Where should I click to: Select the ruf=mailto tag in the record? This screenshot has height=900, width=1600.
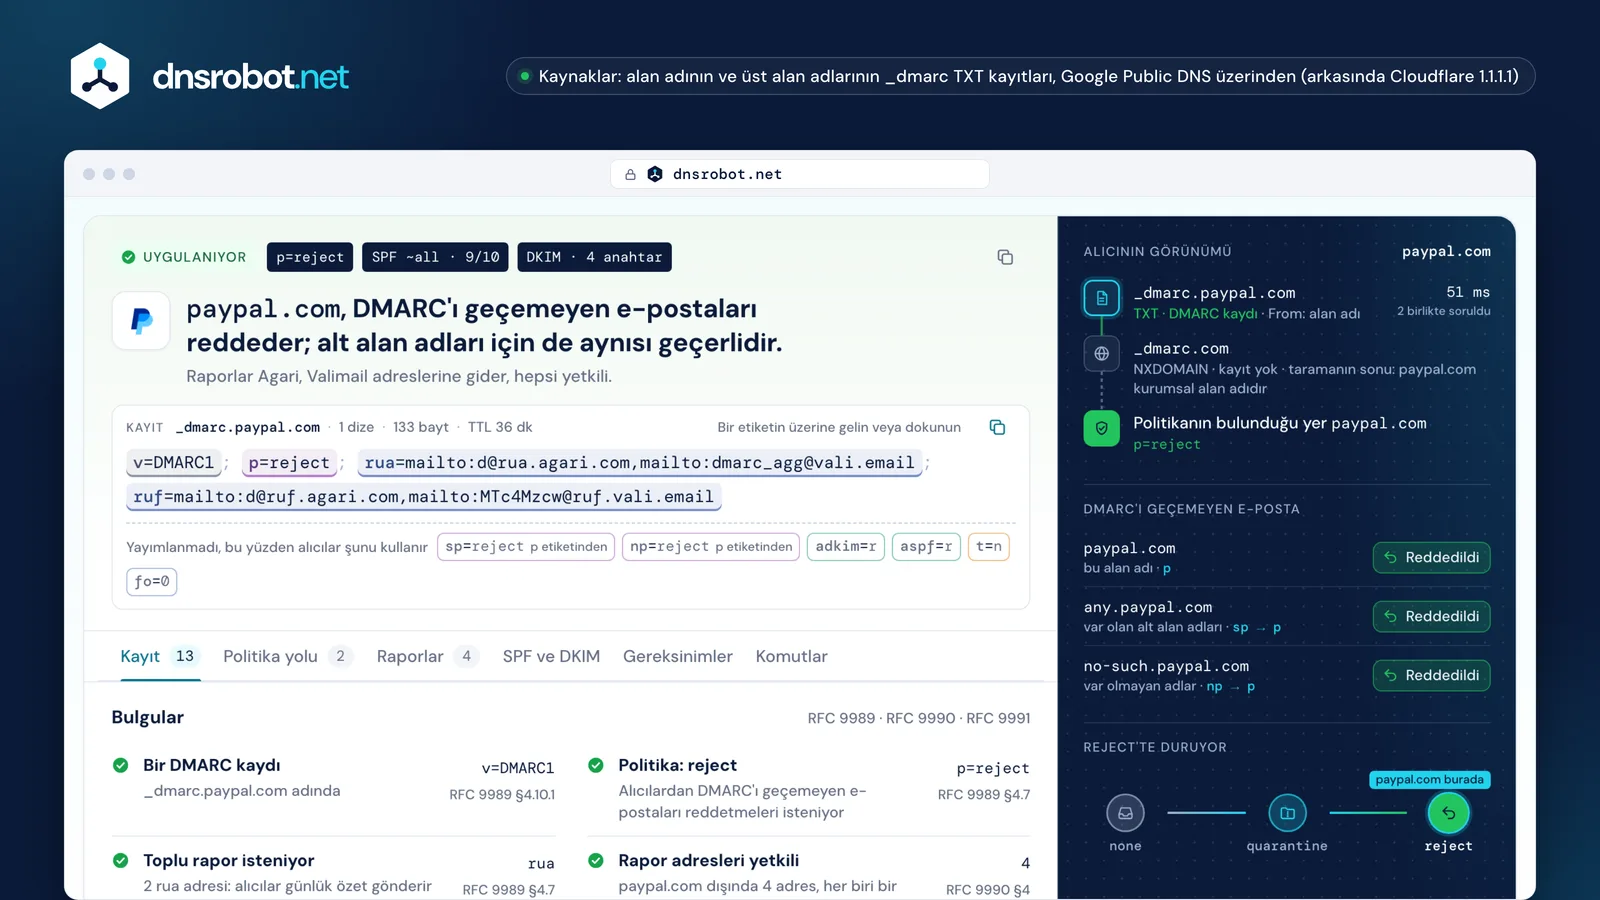pos(424,497)
